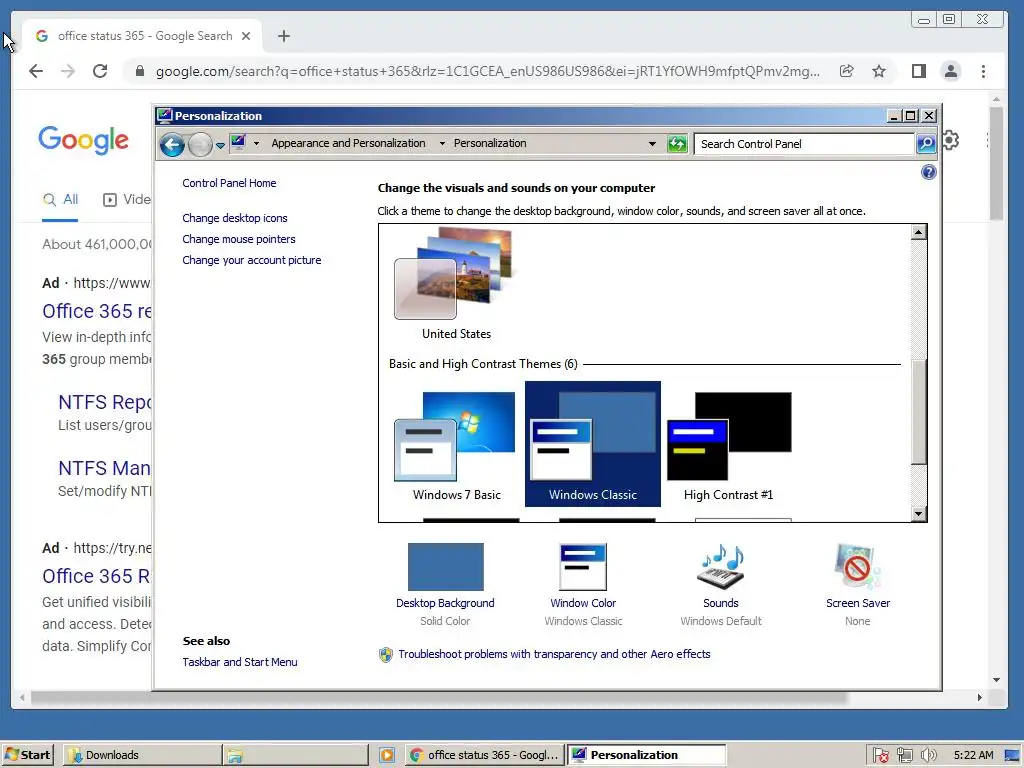Click Chrome's forward button

68,71
